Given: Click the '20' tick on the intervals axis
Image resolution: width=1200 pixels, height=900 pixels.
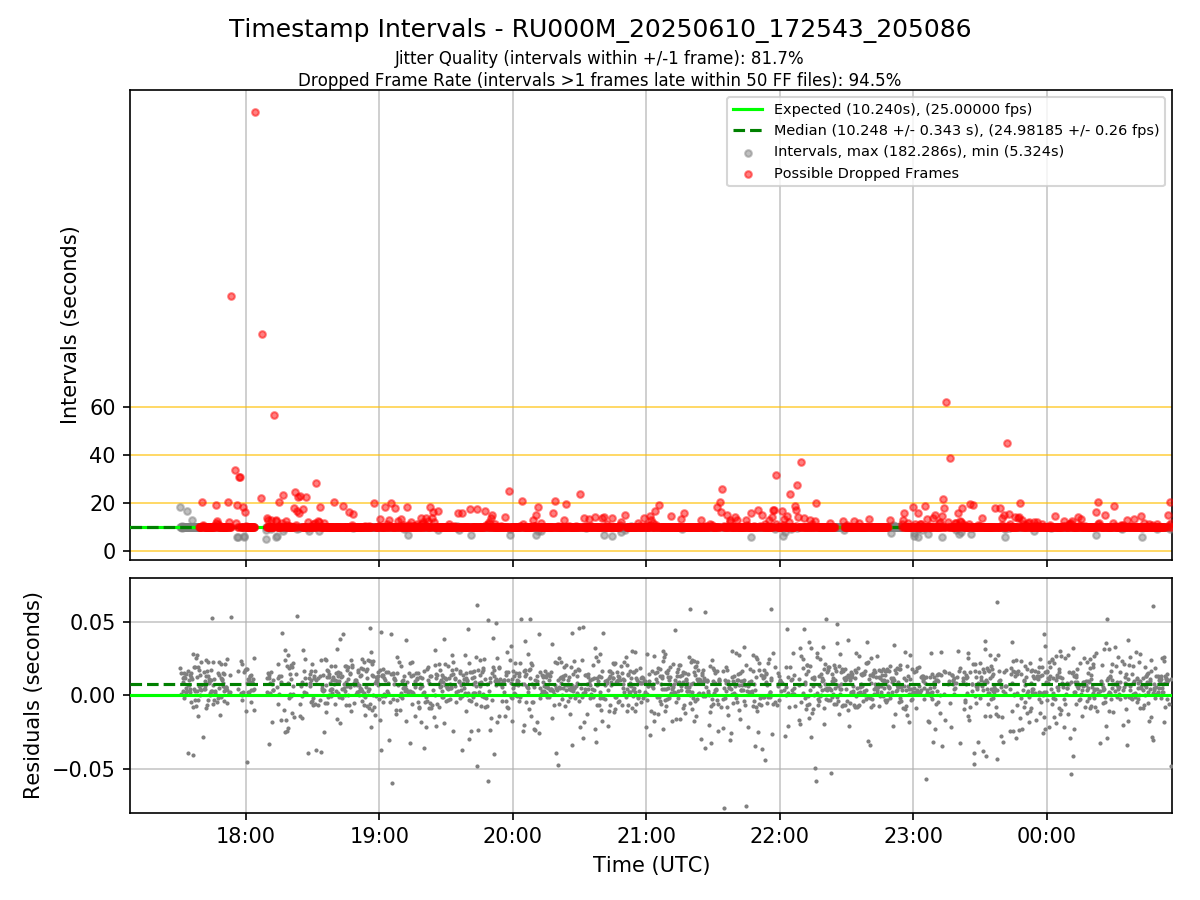Looking at the screenshot, I should [x=105, y=503].
